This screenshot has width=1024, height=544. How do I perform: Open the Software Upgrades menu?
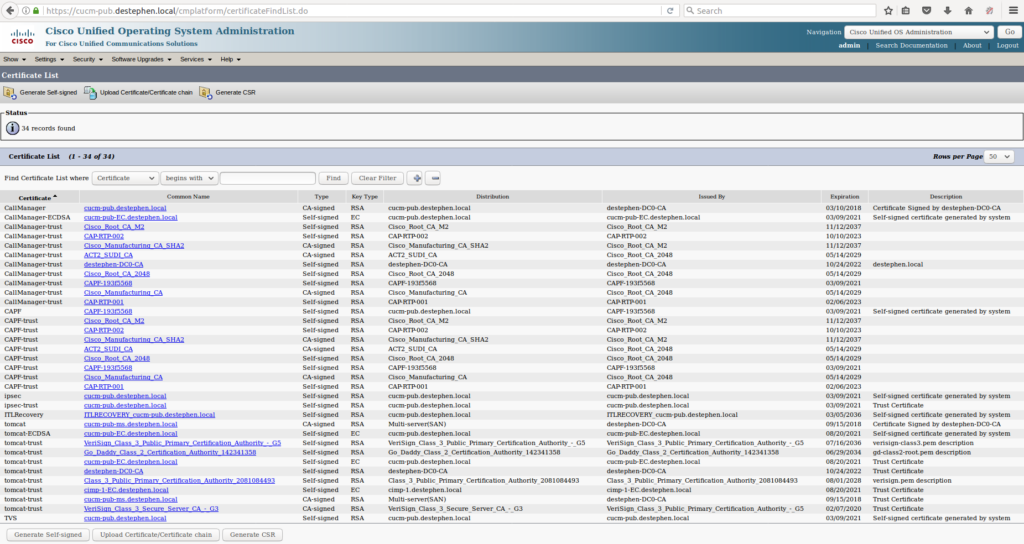141,59
